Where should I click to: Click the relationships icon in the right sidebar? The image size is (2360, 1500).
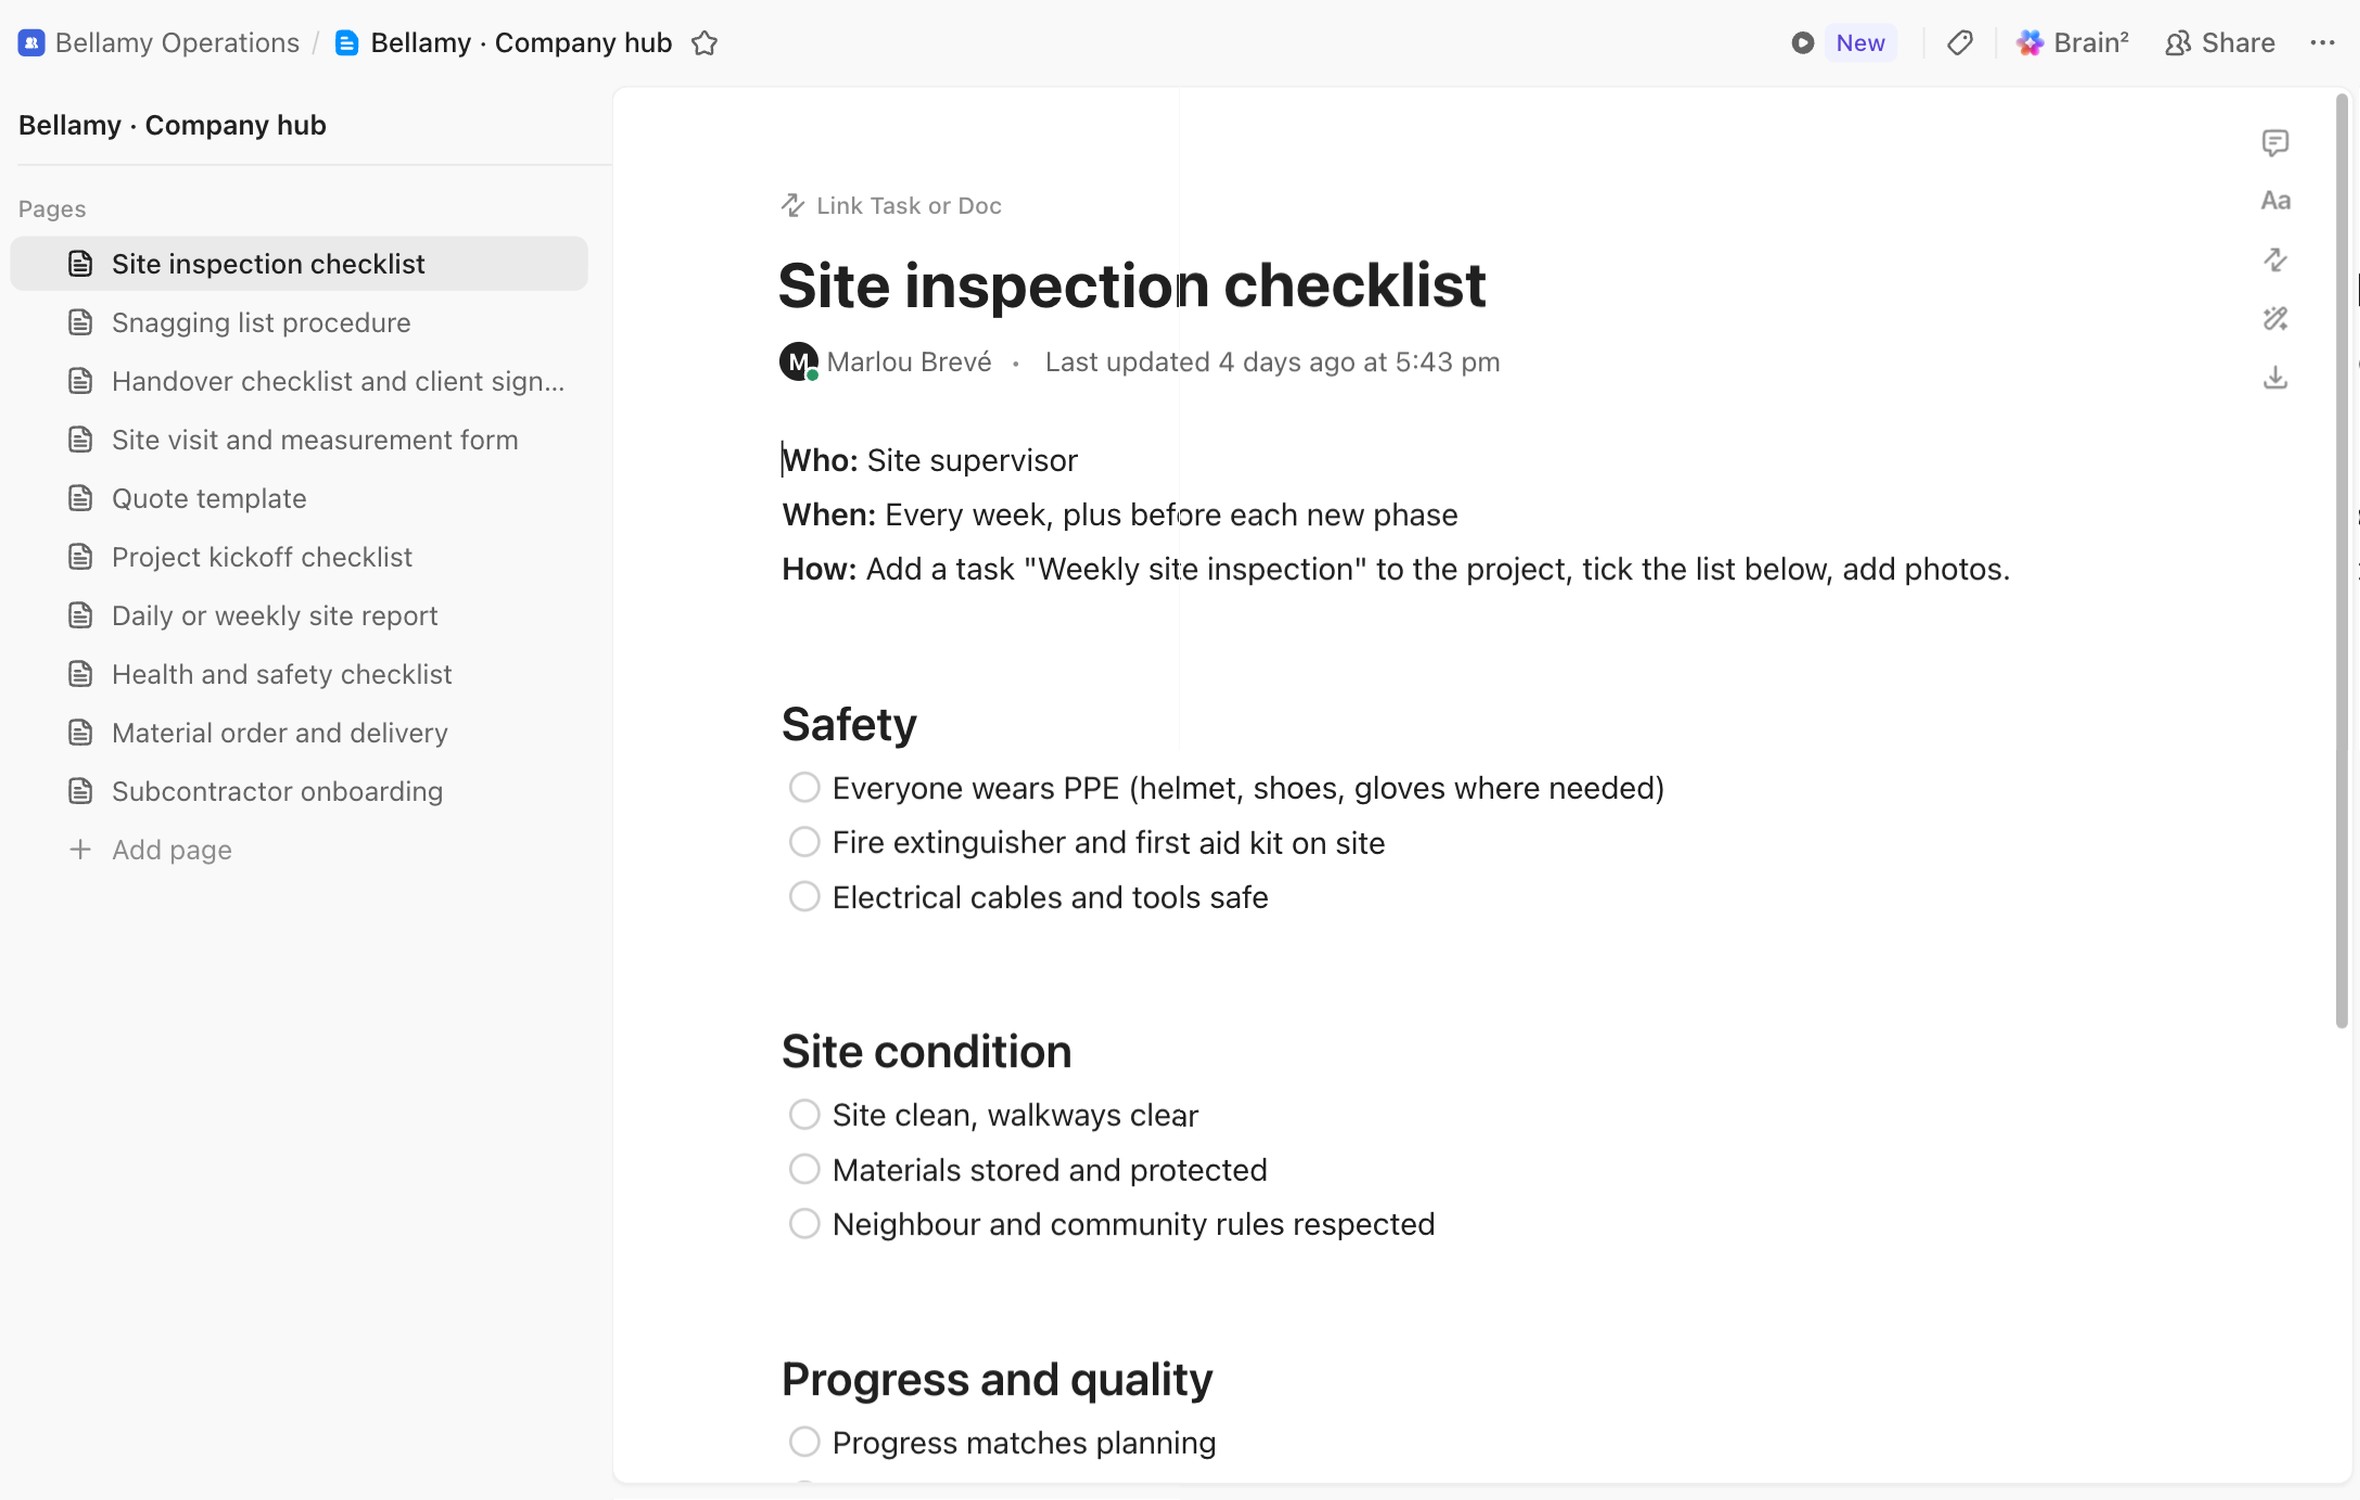[x=2275, y=260]
